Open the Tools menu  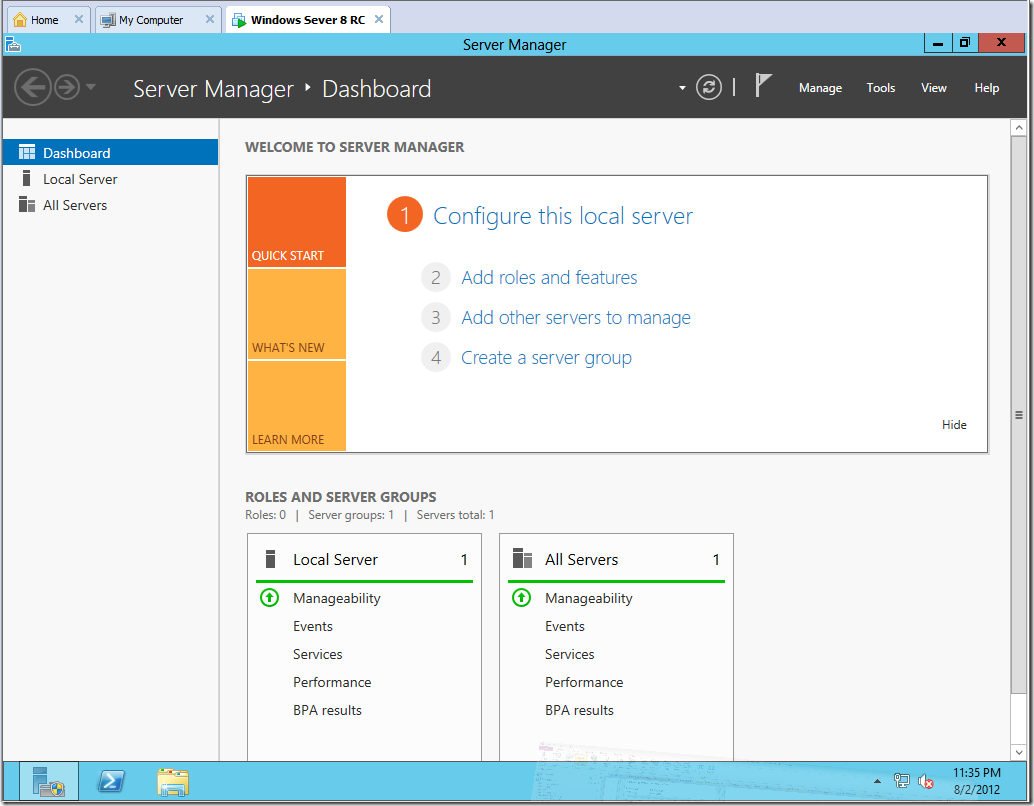[880, 88]
